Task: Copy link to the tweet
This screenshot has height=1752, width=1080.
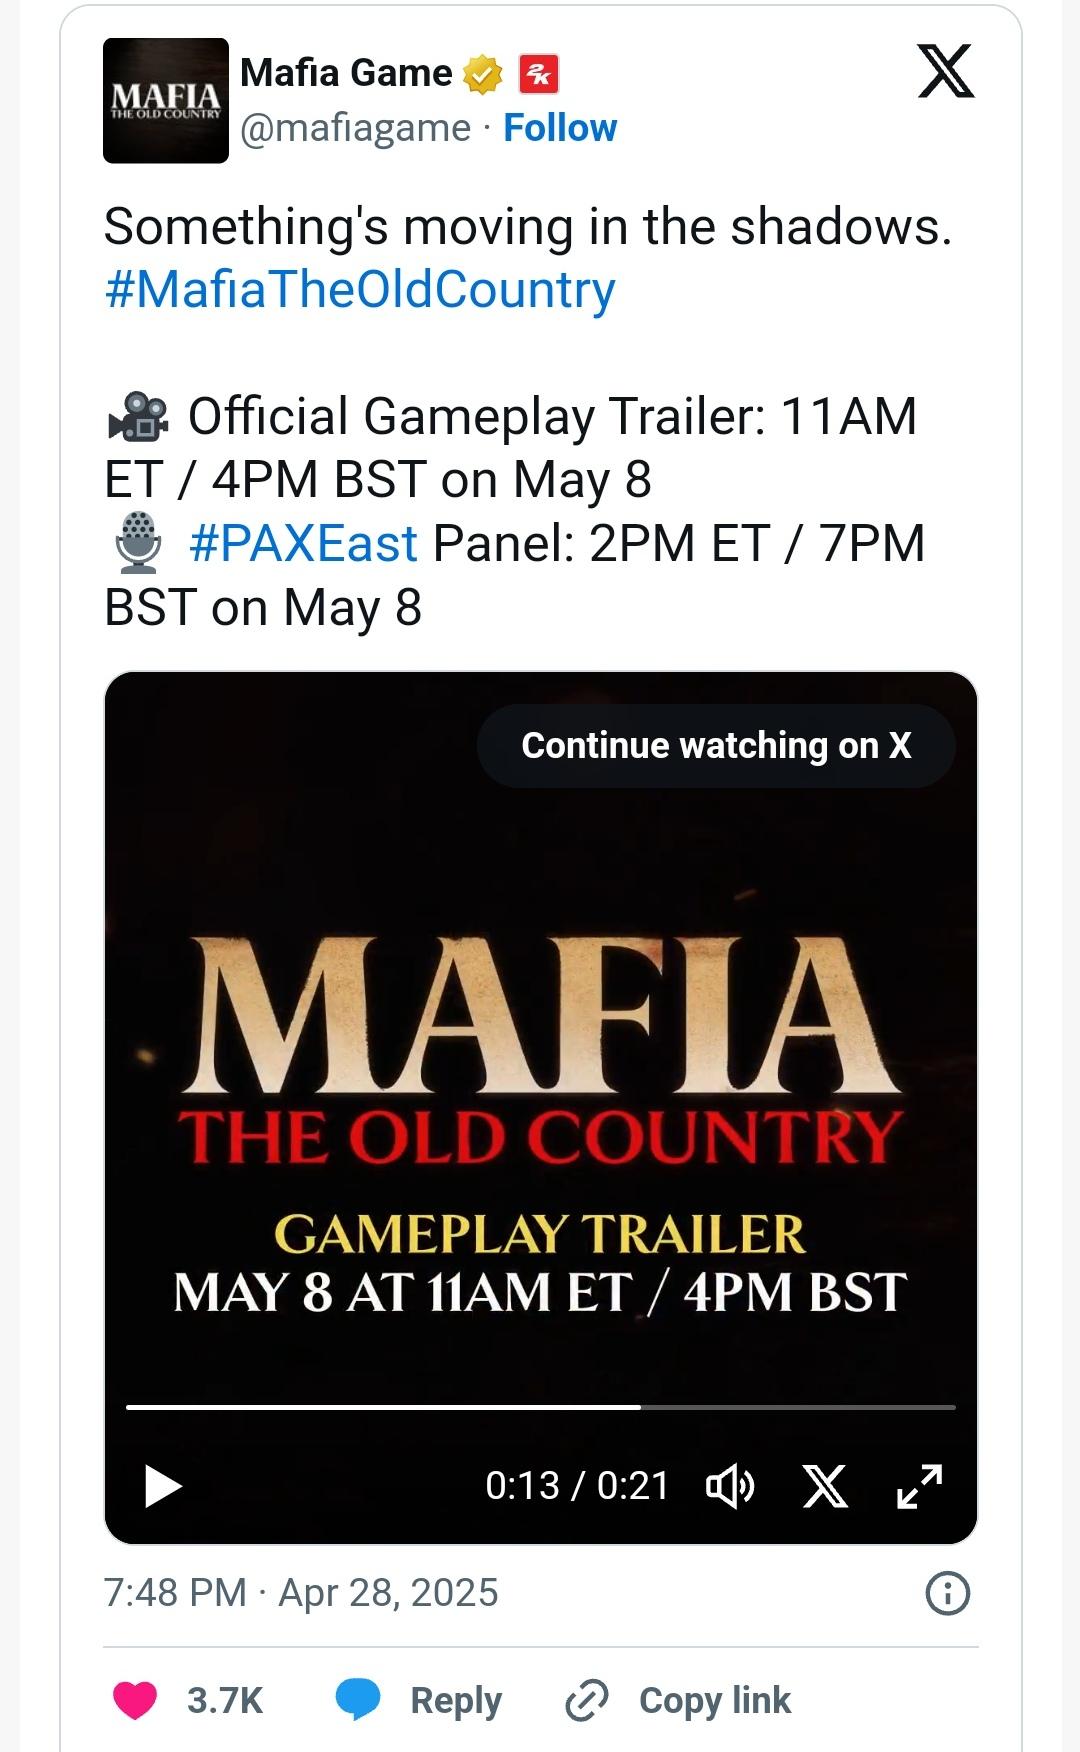Action: pyautogui.click(x=679, y=1700)
